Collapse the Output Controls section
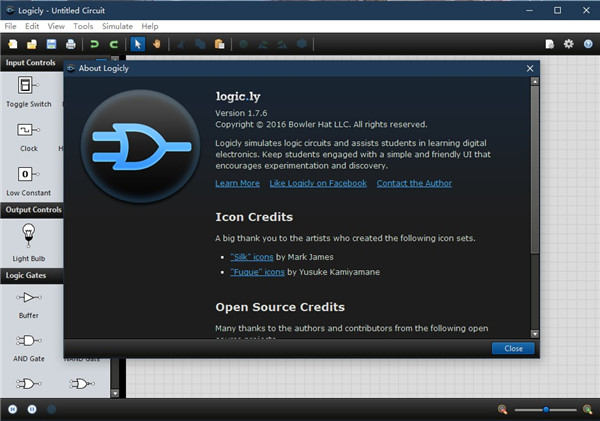The height and width of the screenshot is (421, 600). 32,210
